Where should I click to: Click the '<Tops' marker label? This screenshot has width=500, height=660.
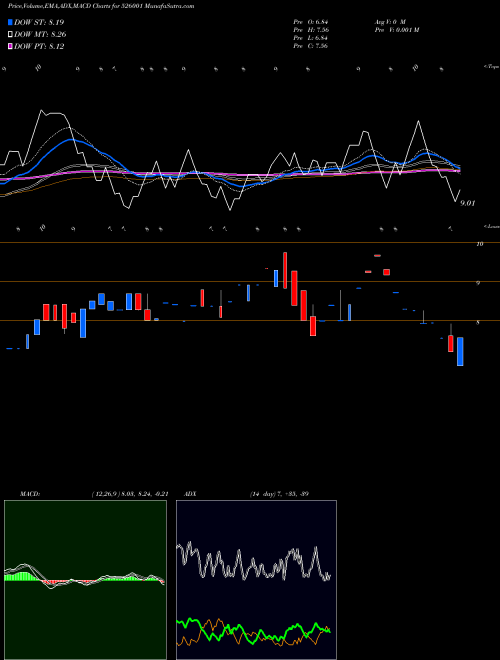(x=492, y=67)
